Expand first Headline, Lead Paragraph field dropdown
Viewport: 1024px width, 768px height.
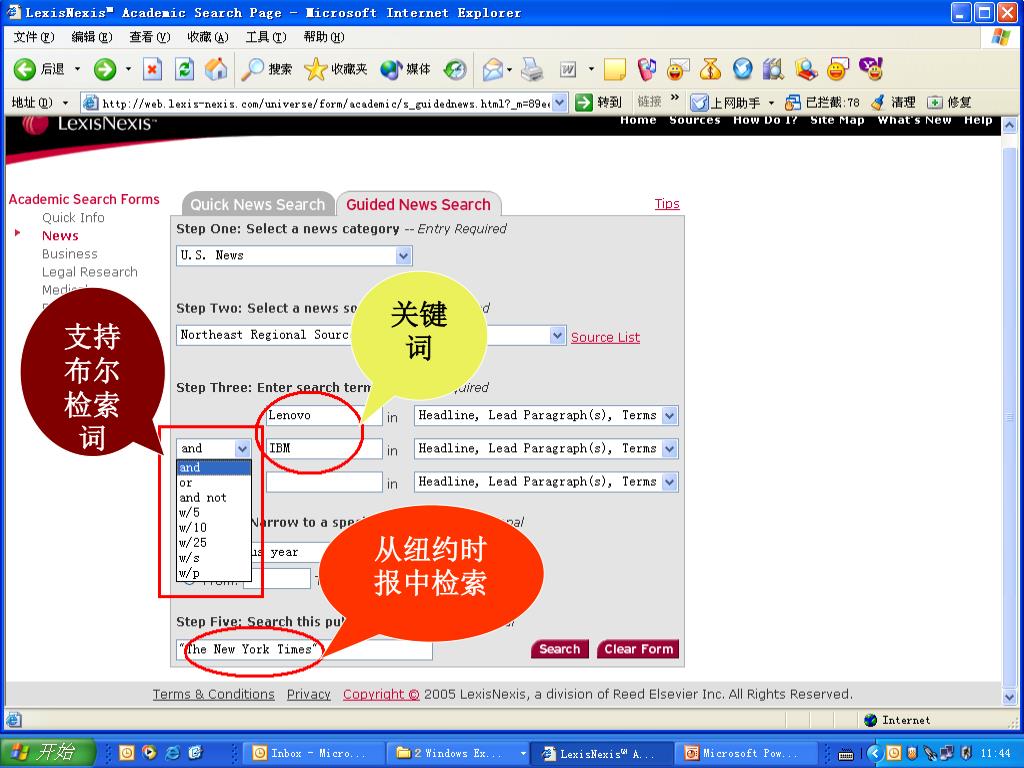pyautogui.click(x=669, y=415)
